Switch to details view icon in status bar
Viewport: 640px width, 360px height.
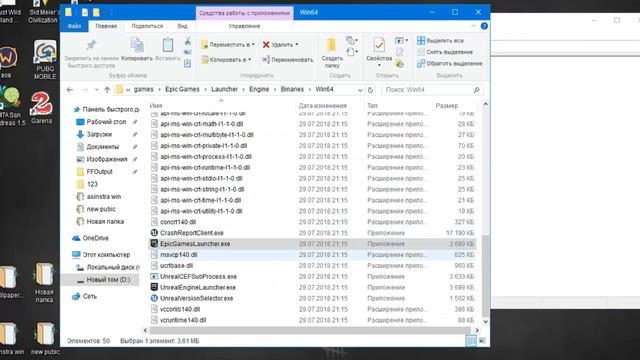coord(471,340)
